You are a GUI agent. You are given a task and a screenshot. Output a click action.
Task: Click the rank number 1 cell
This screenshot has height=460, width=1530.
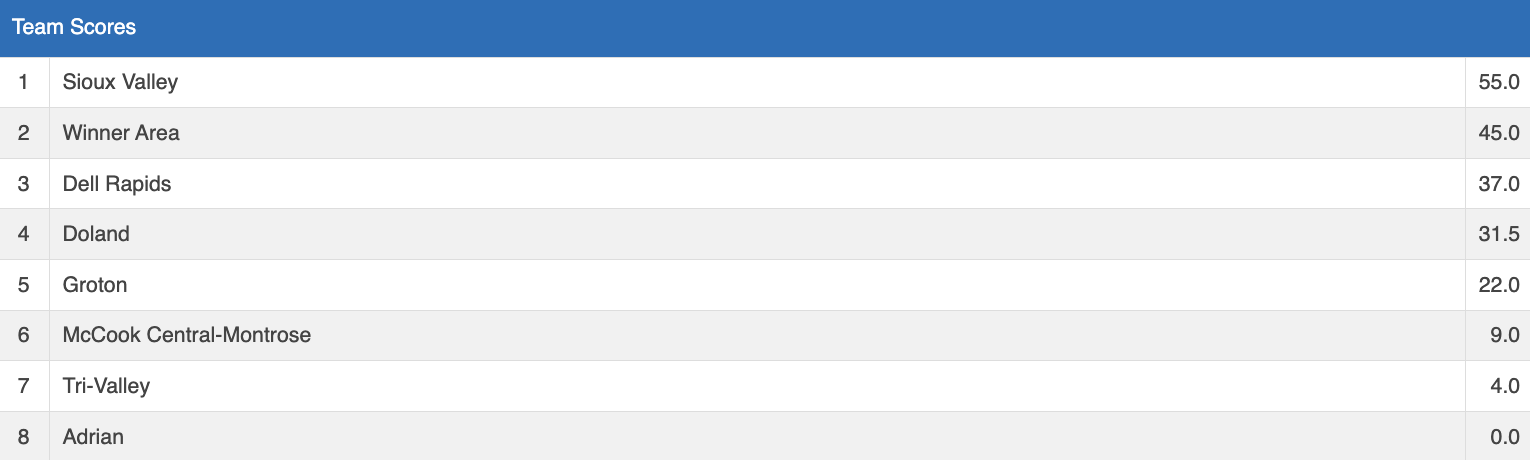click(x=24, y=82)
